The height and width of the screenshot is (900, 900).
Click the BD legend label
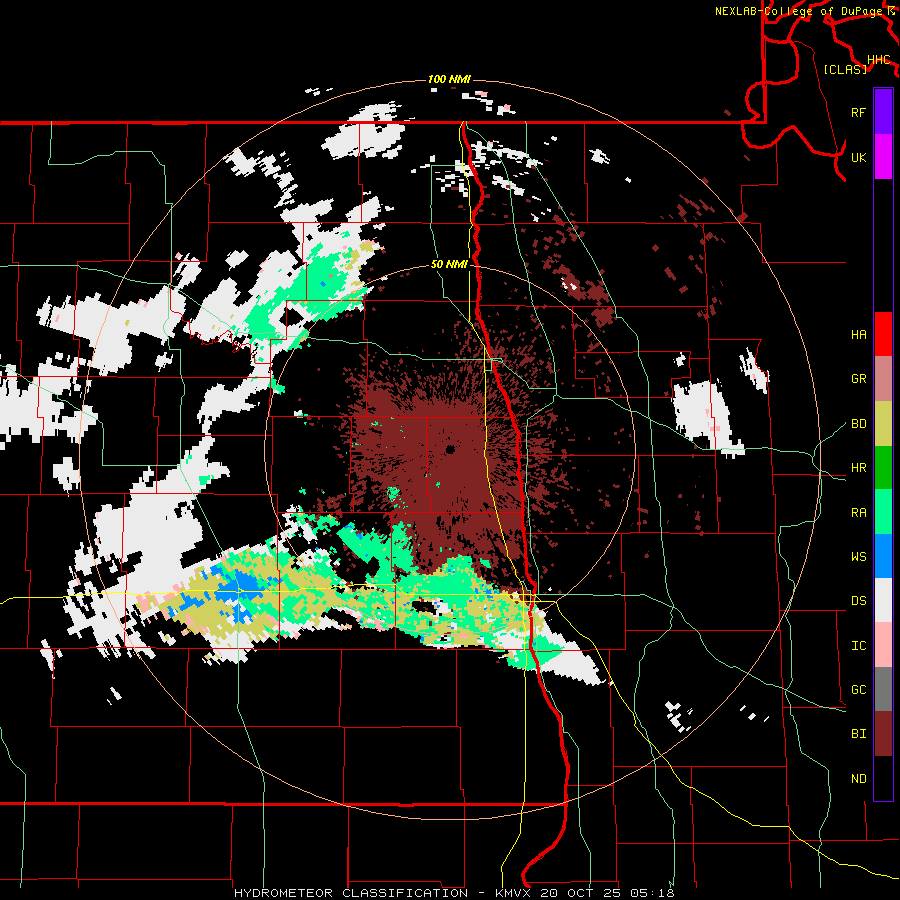point(858,424)
